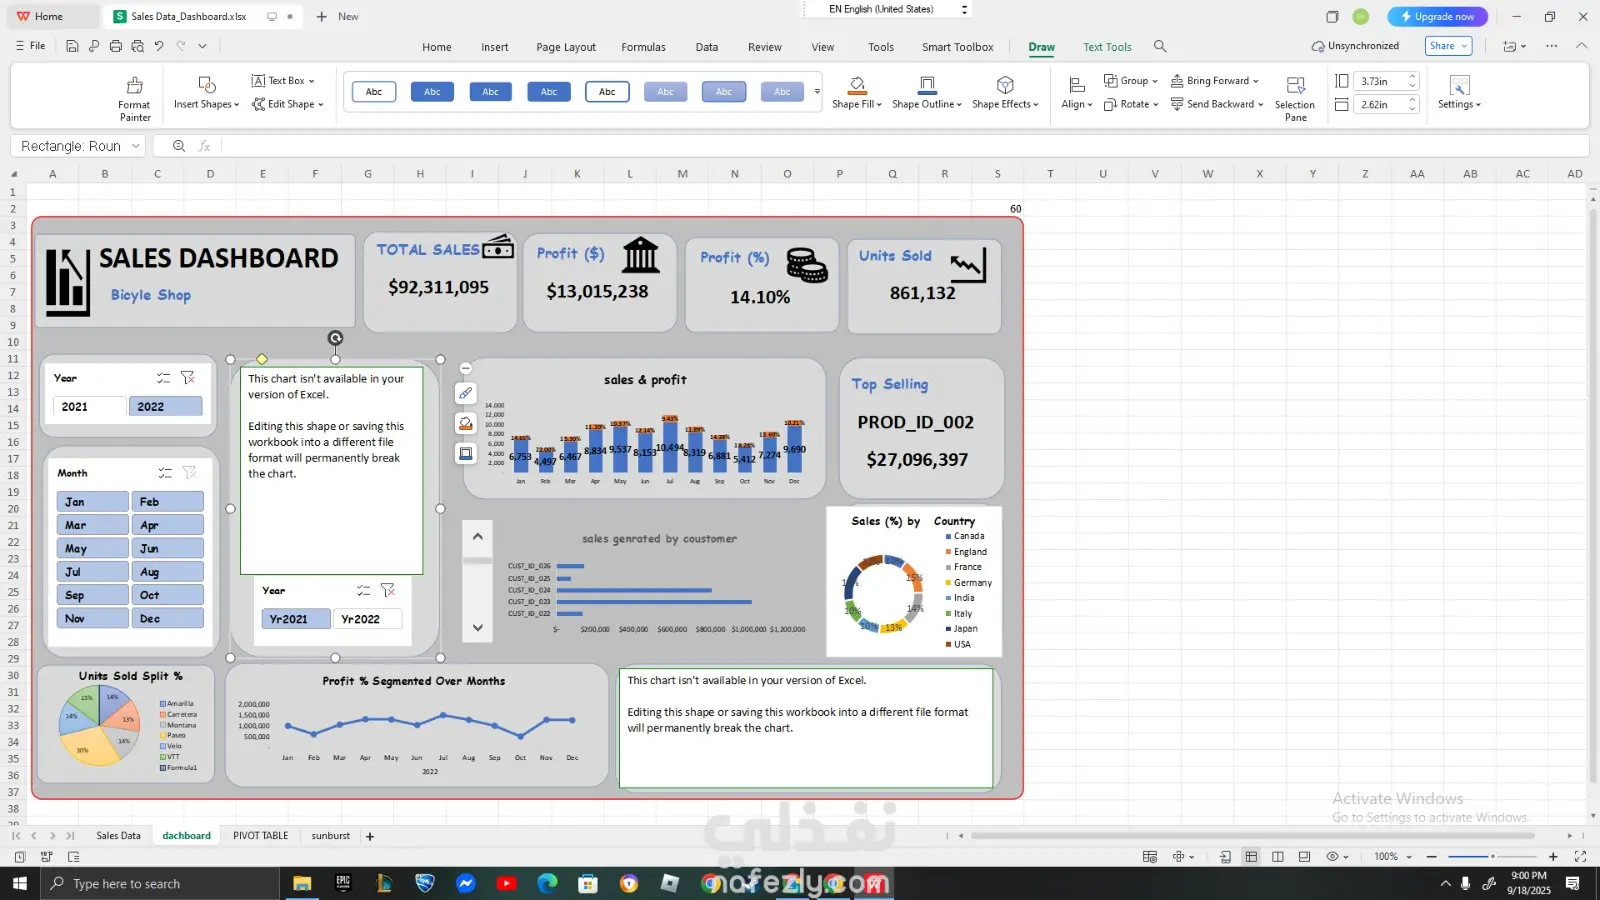Open Print Preview from quick access bar
1600x900 pixels.
[x=138, y=46]
